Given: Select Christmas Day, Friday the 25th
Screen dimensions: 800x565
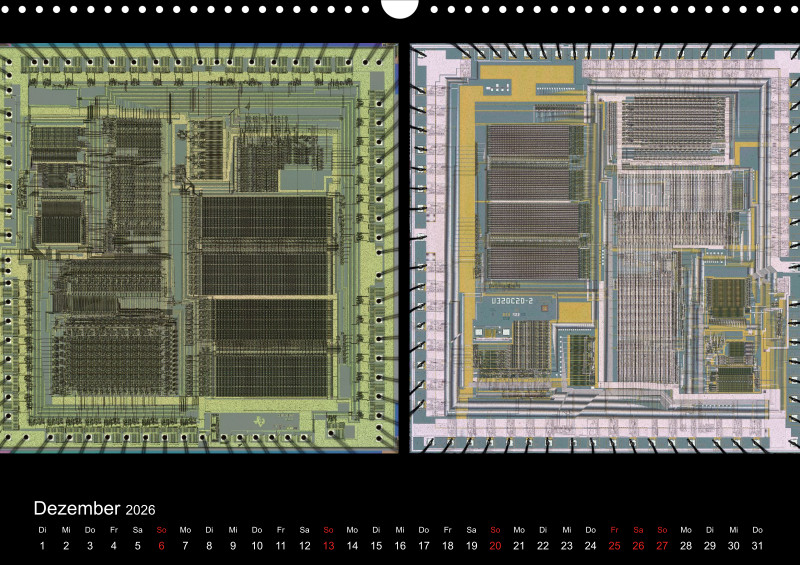Looking at the screenshot, I should 614,546.
